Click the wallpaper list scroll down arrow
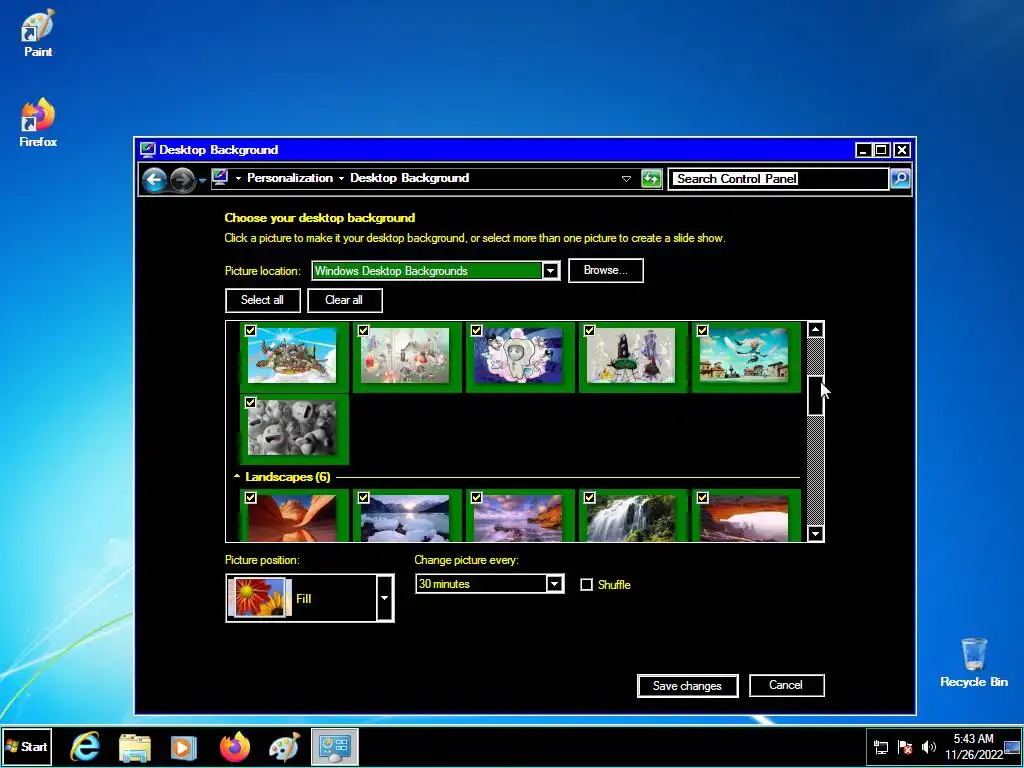 815,534
